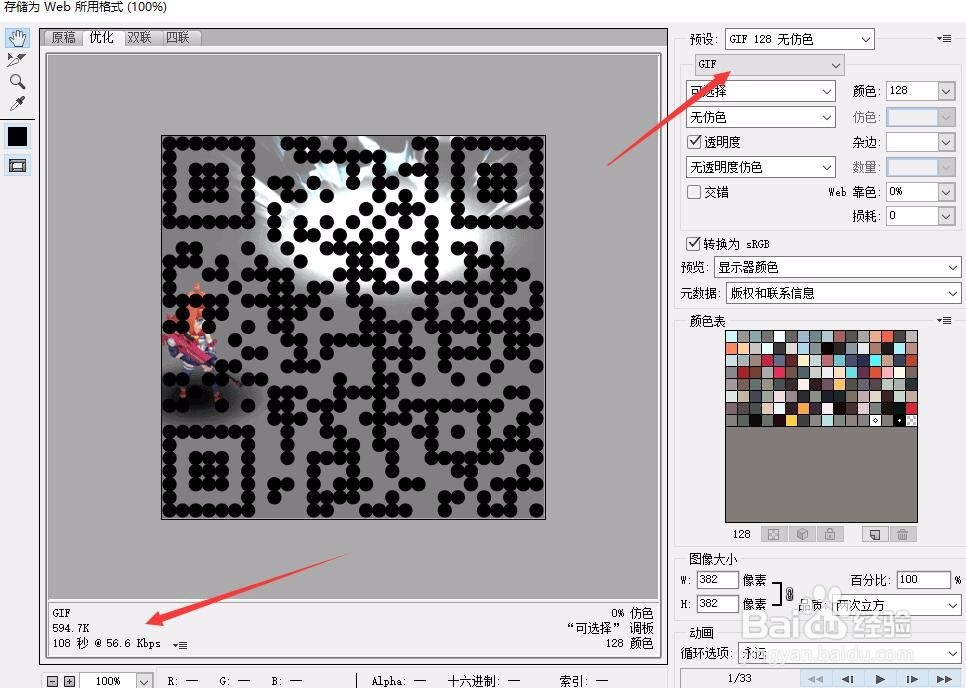Screen dimensions: 966x688
Task: Create new color in the color table
Action: coord(873,534)
